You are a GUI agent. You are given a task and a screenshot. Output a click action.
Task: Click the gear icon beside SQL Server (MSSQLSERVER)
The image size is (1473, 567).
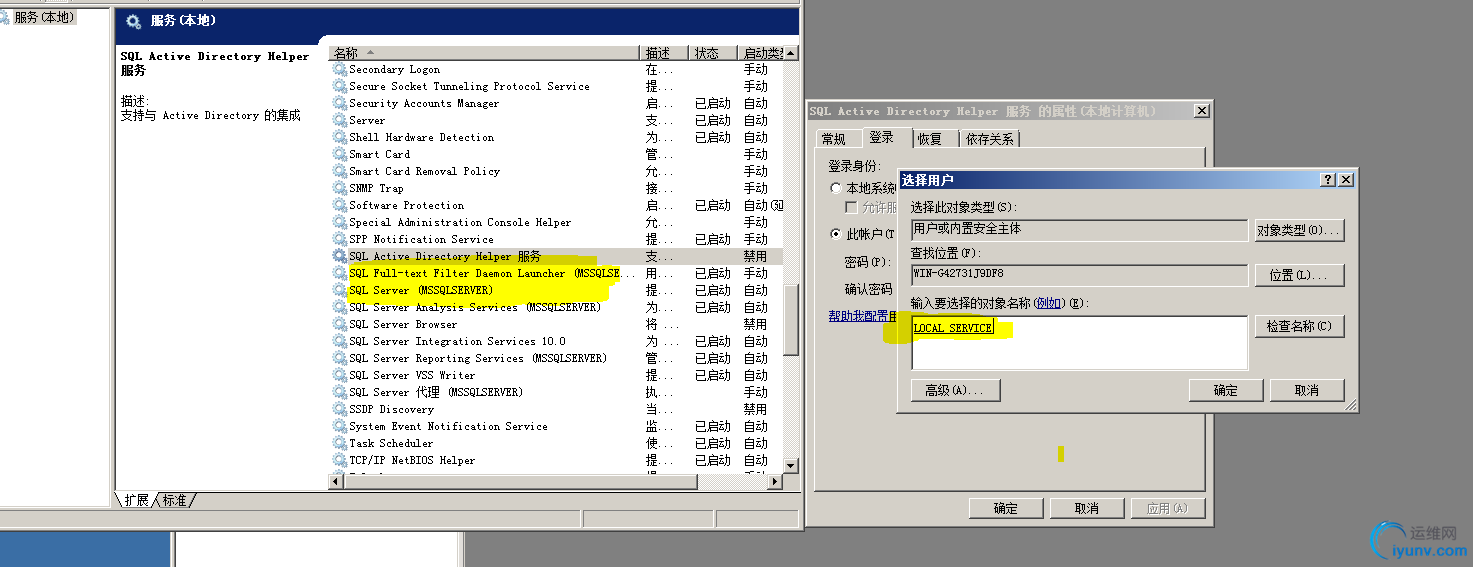tap(340, 291)
